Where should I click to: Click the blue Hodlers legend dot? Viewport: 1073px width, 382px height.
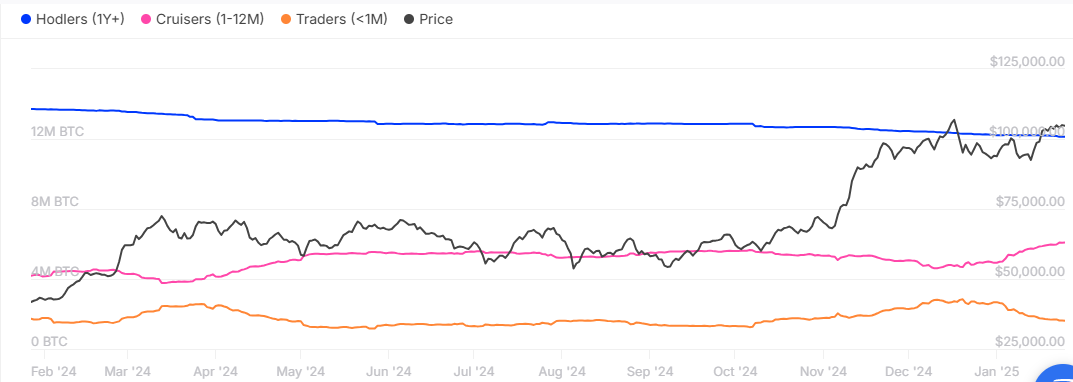27,19
